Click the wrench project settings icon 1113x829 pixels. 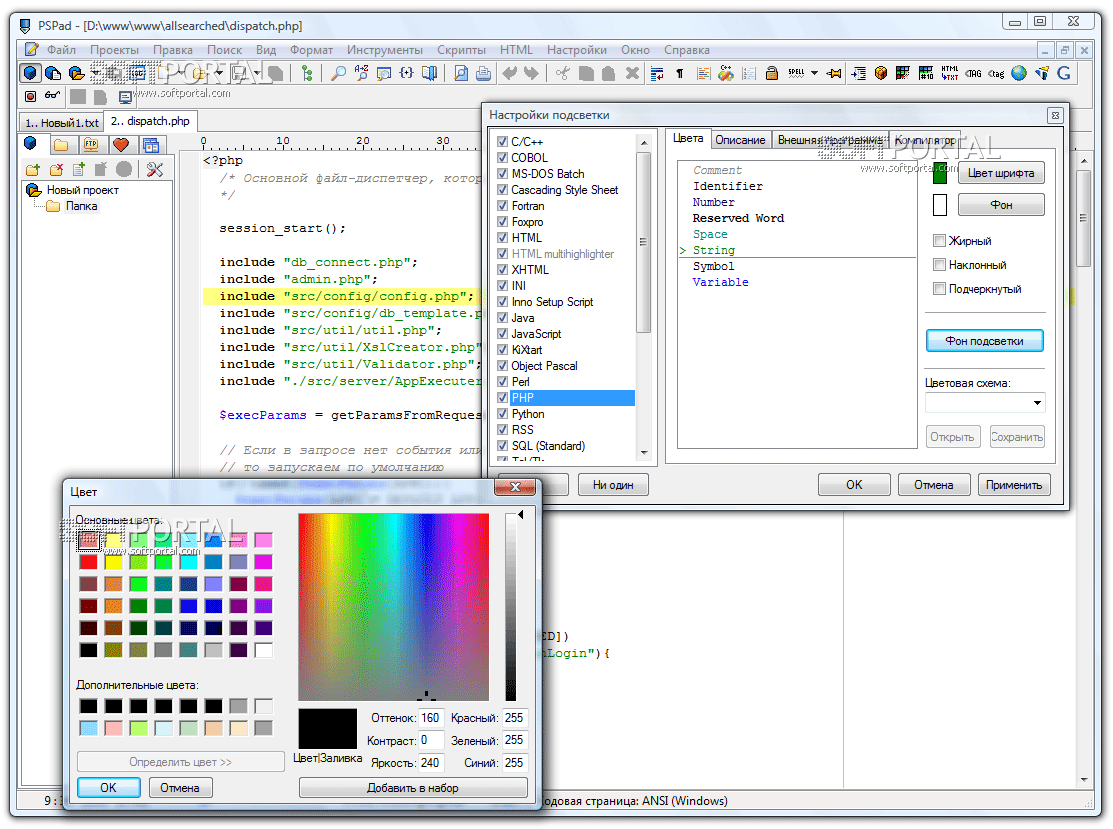point(154,170)
